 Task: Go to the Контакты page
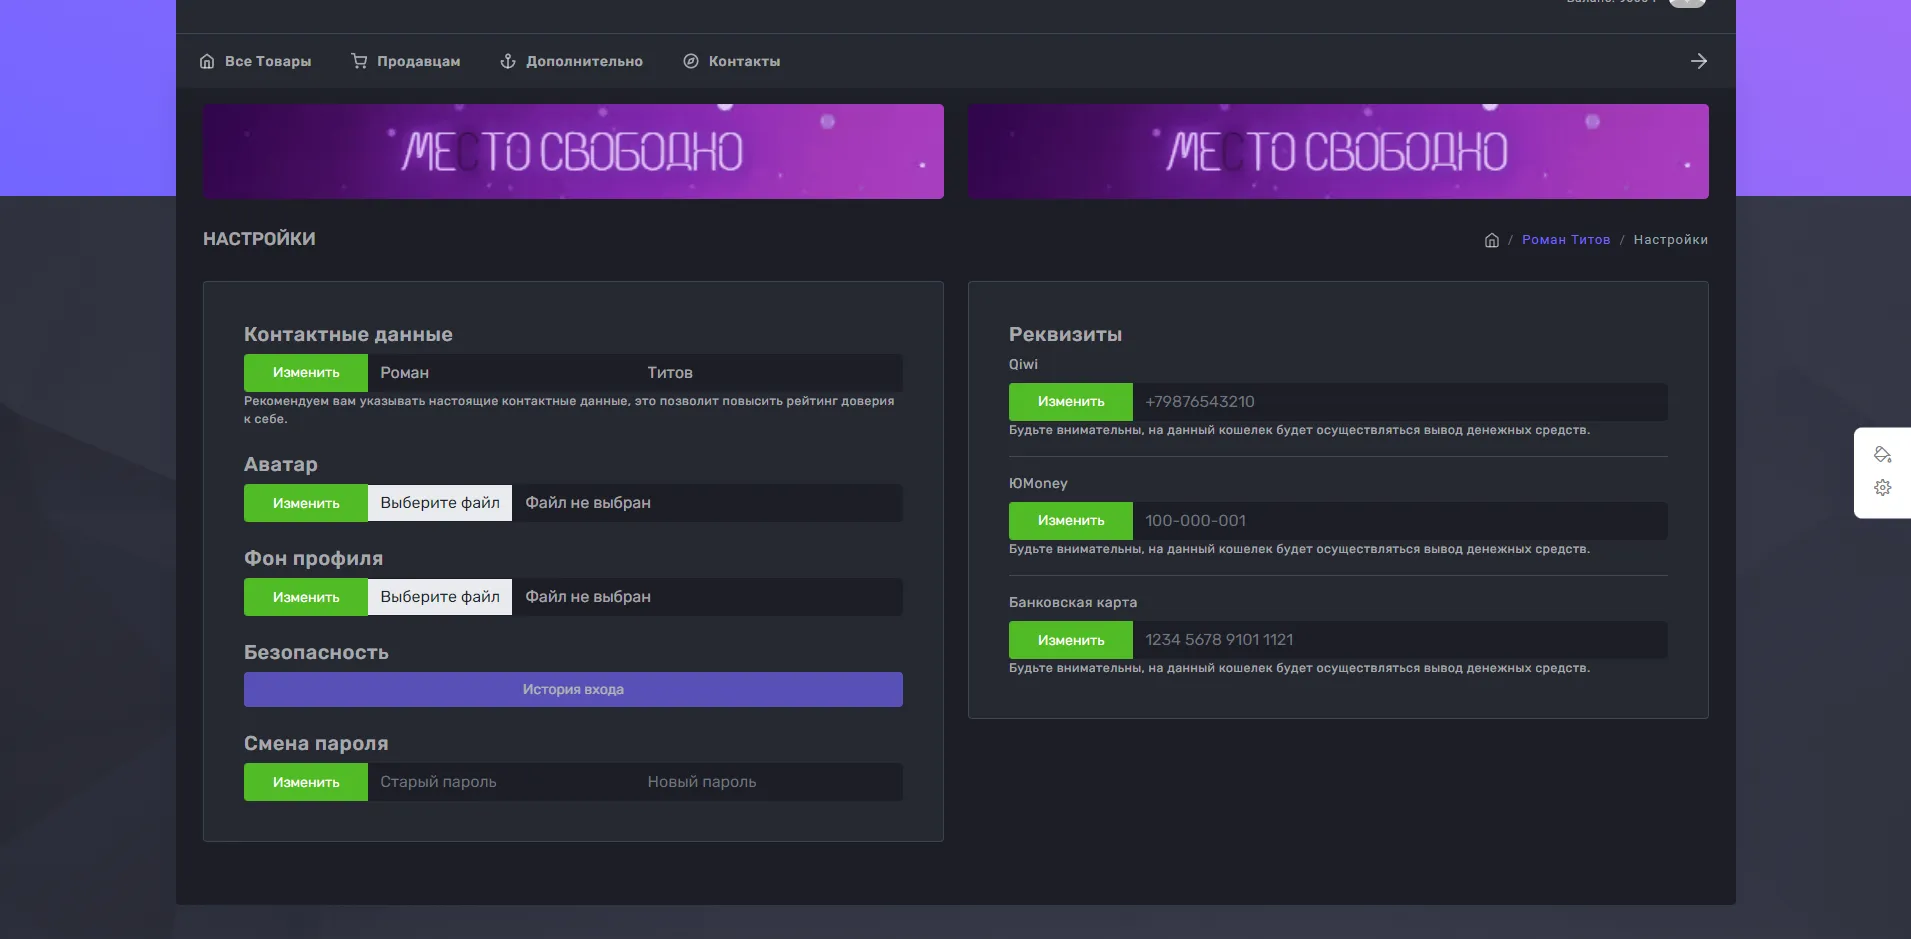pyautogui.click(x=732, y=61)
